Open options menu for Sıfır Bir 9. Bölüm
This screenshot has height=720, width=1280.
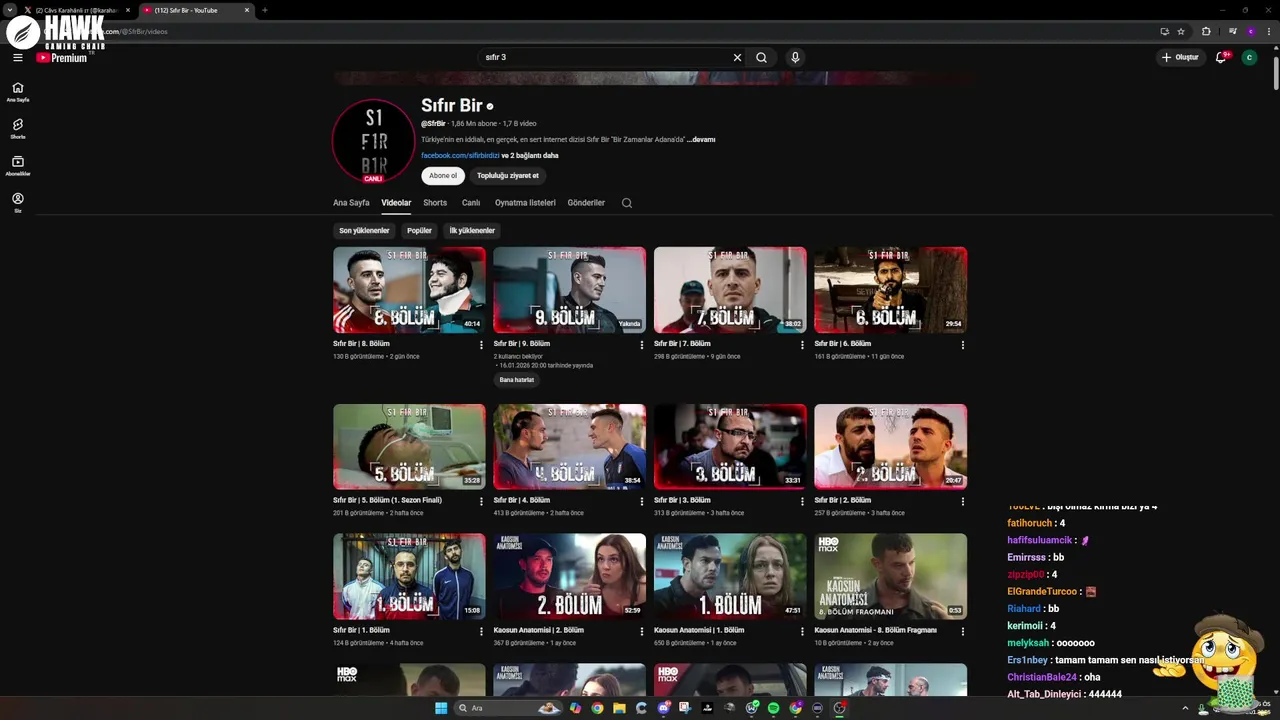[642, 345]
